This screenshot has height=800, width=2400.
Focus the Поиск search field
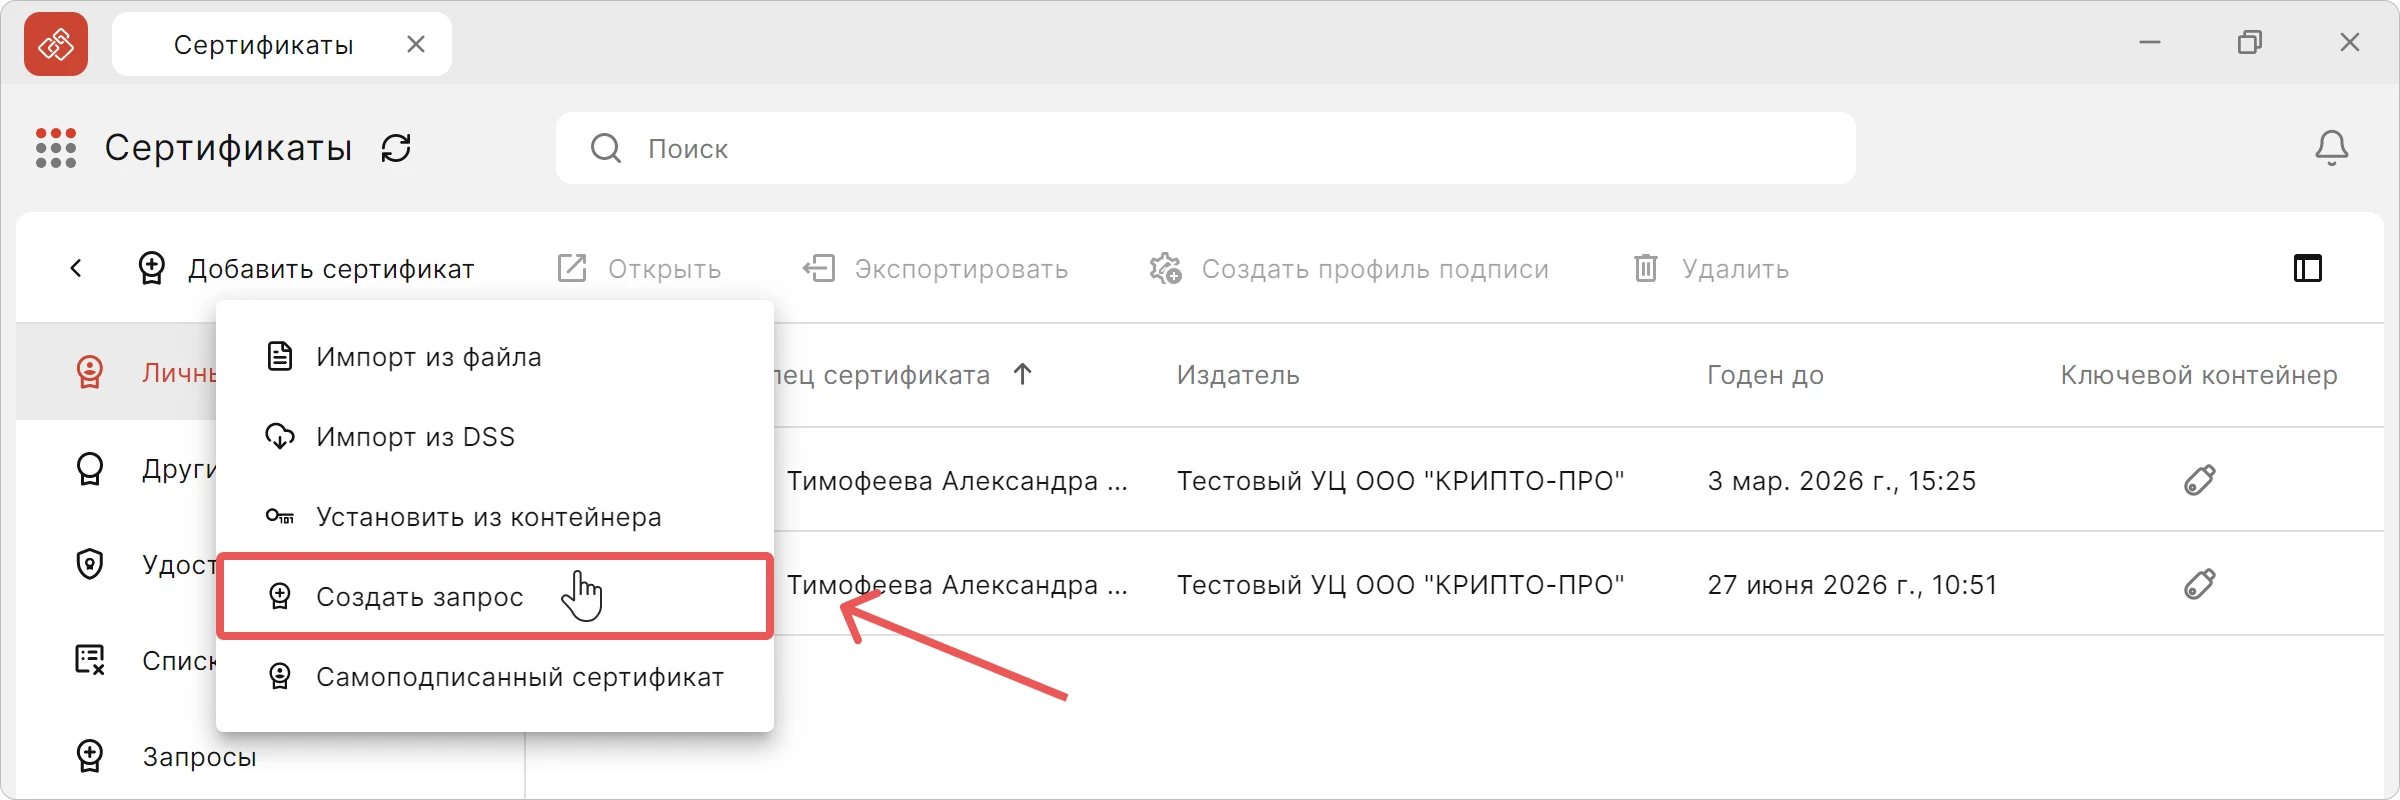(x=1205, y=148)
